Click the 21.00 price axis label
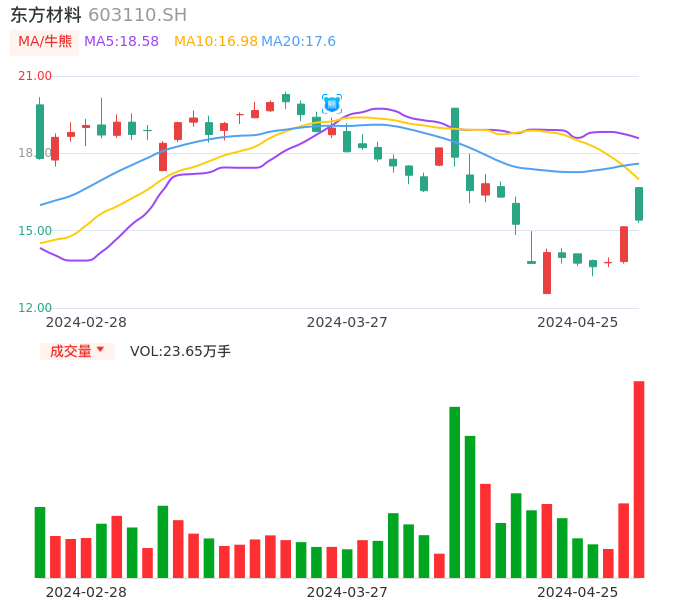 [35, 76]
